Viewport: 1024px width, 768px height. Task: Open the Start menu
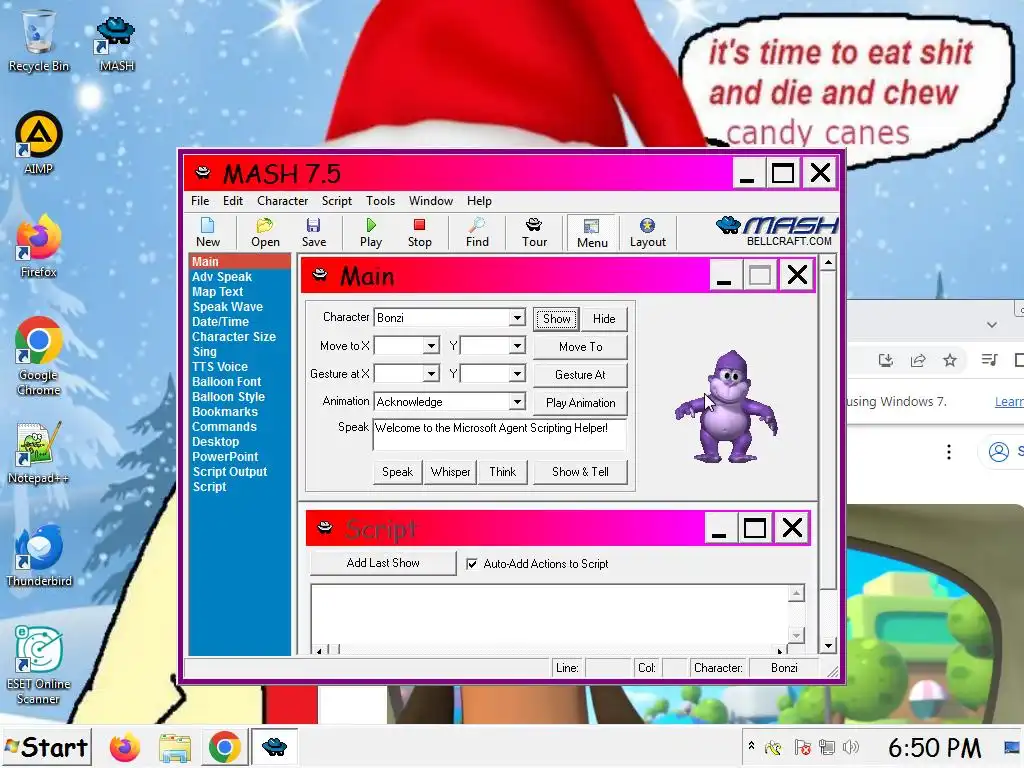(x=46, y=747)
